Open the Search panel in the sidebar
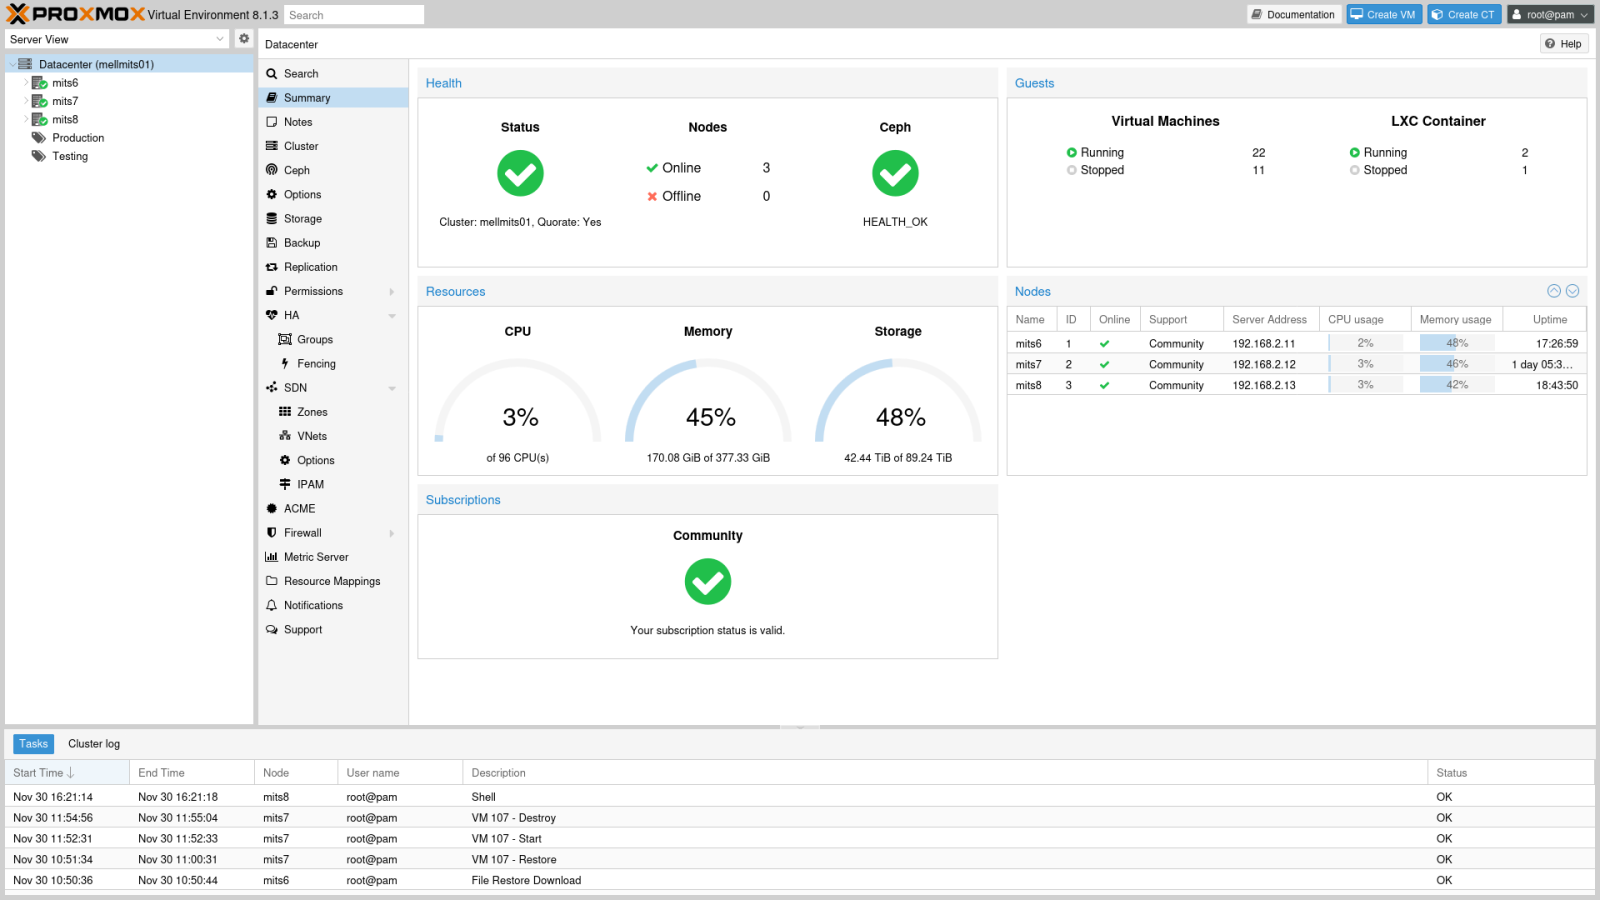 tap(299, 73)
